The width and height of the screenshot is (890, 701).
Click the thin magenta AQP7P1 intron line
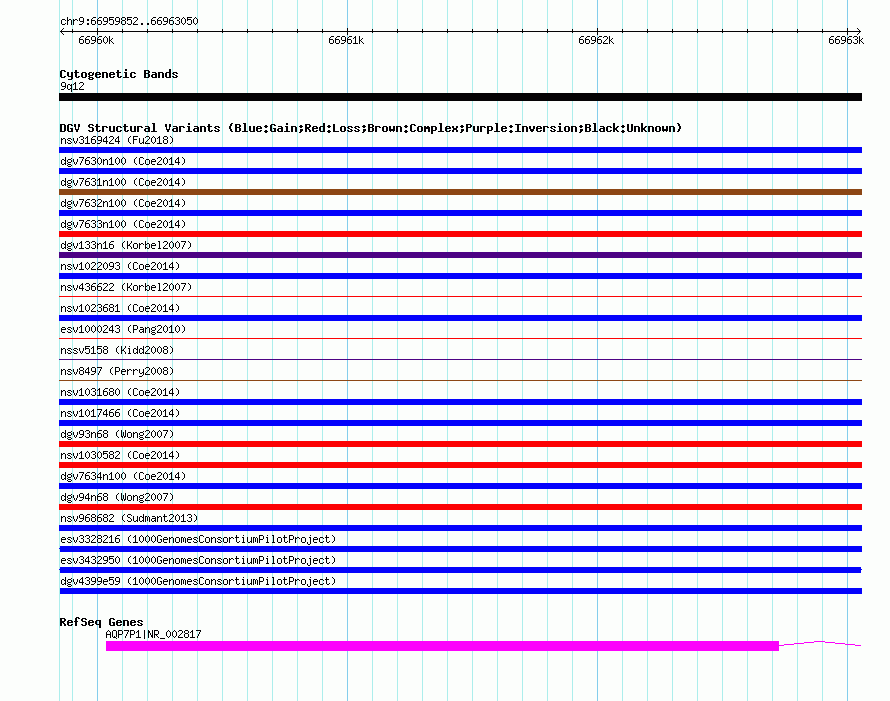[820, 643]
